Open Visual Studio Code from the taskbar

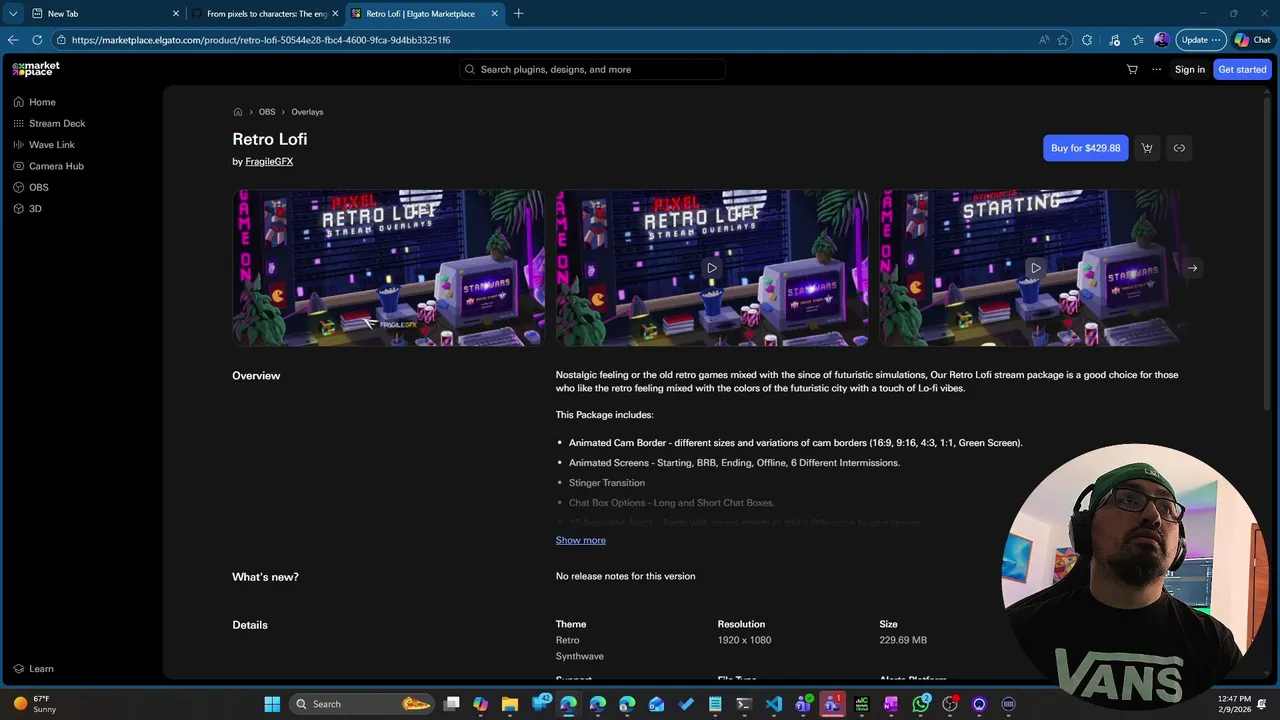coord(774,704)
